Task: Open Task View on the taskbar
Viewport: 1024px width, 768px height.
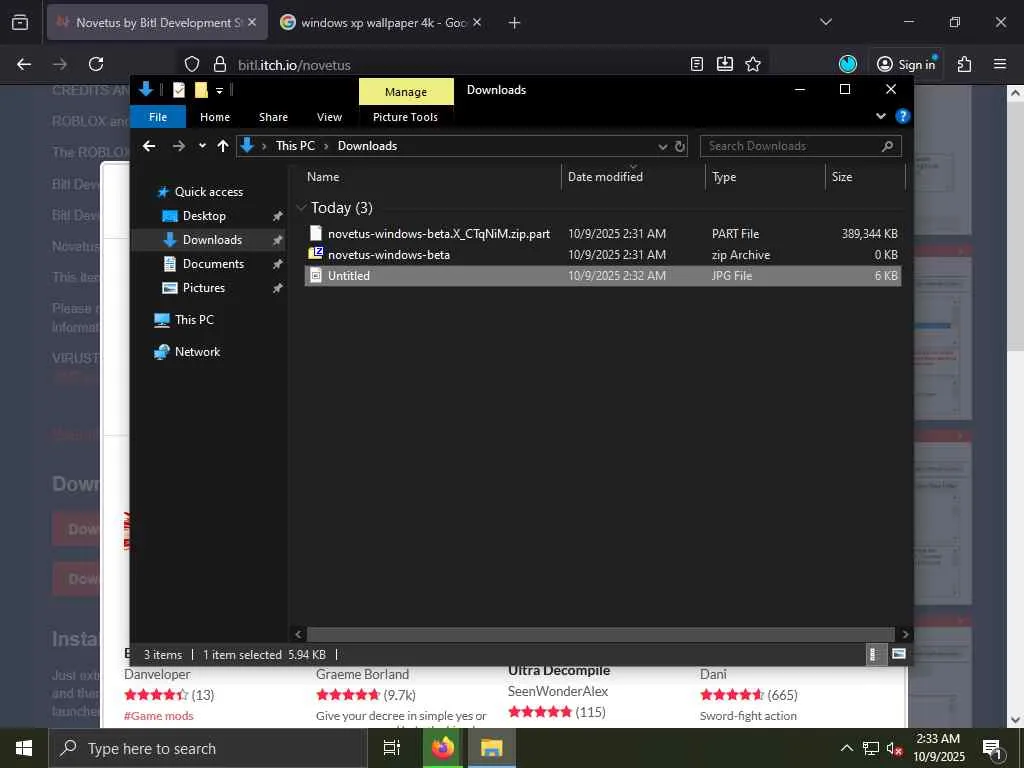Action: tap(391, 748)
